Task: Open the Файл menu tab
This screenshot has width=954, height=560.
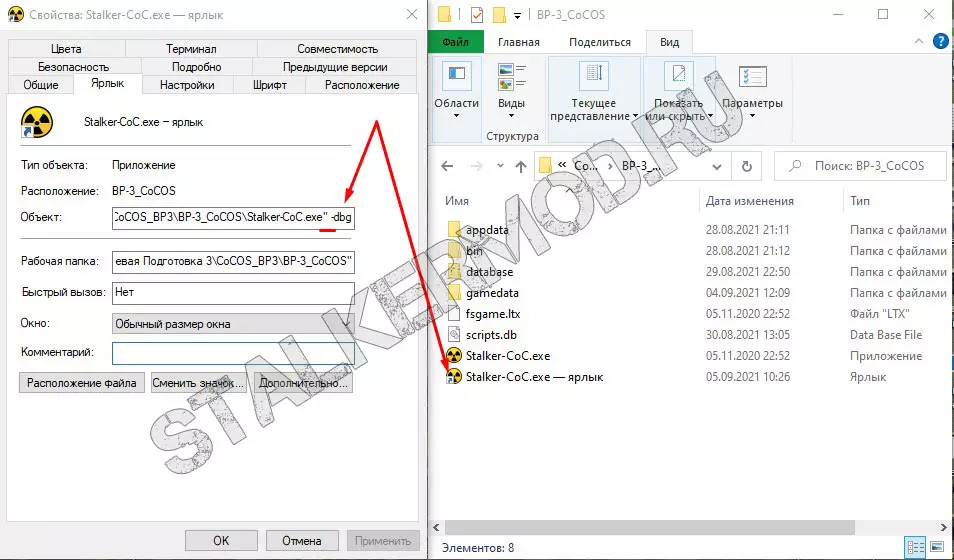Action: 456,42
